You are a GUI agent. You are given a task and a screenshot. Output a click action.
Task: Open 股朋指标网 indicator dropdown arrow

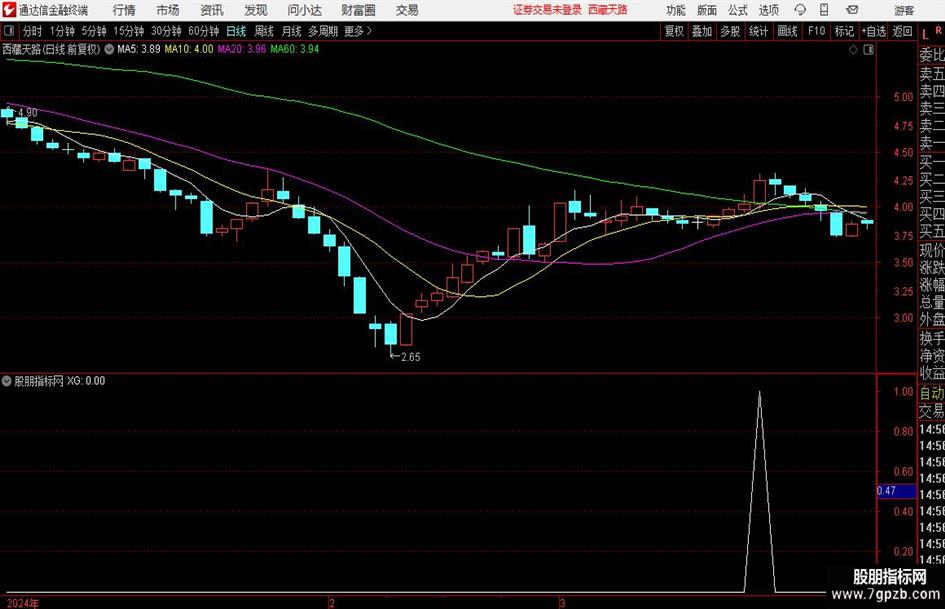click(7, 380)
